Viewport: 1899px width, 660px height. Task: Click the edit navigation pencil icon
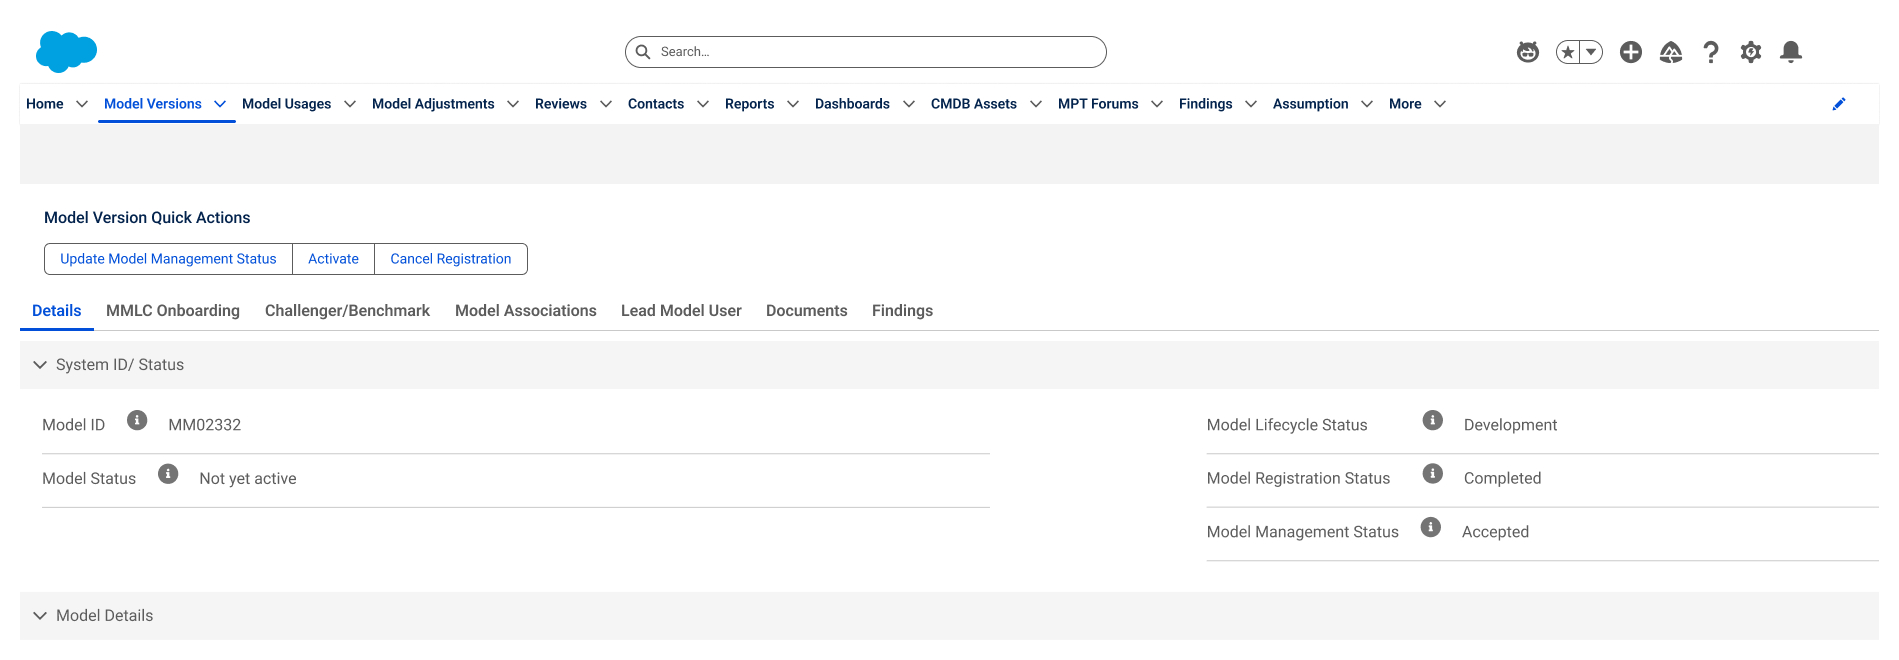coord(1838,104)
